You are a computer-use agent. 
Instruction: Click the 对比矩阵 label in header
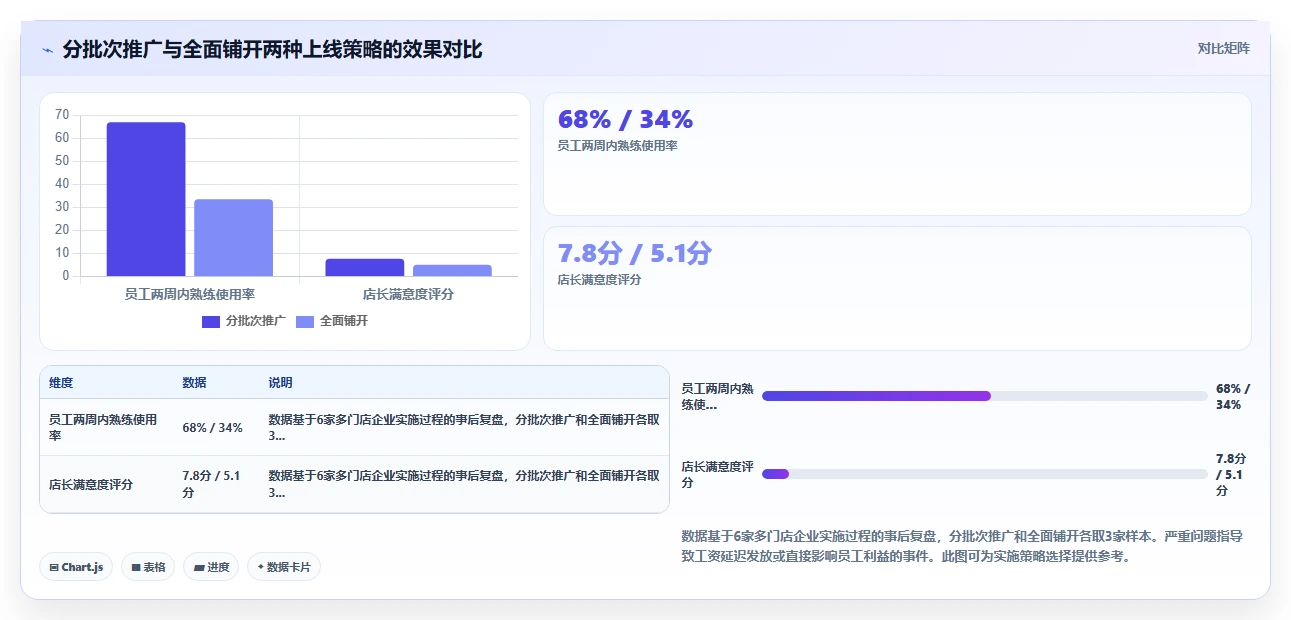(x=1224, y=48)
